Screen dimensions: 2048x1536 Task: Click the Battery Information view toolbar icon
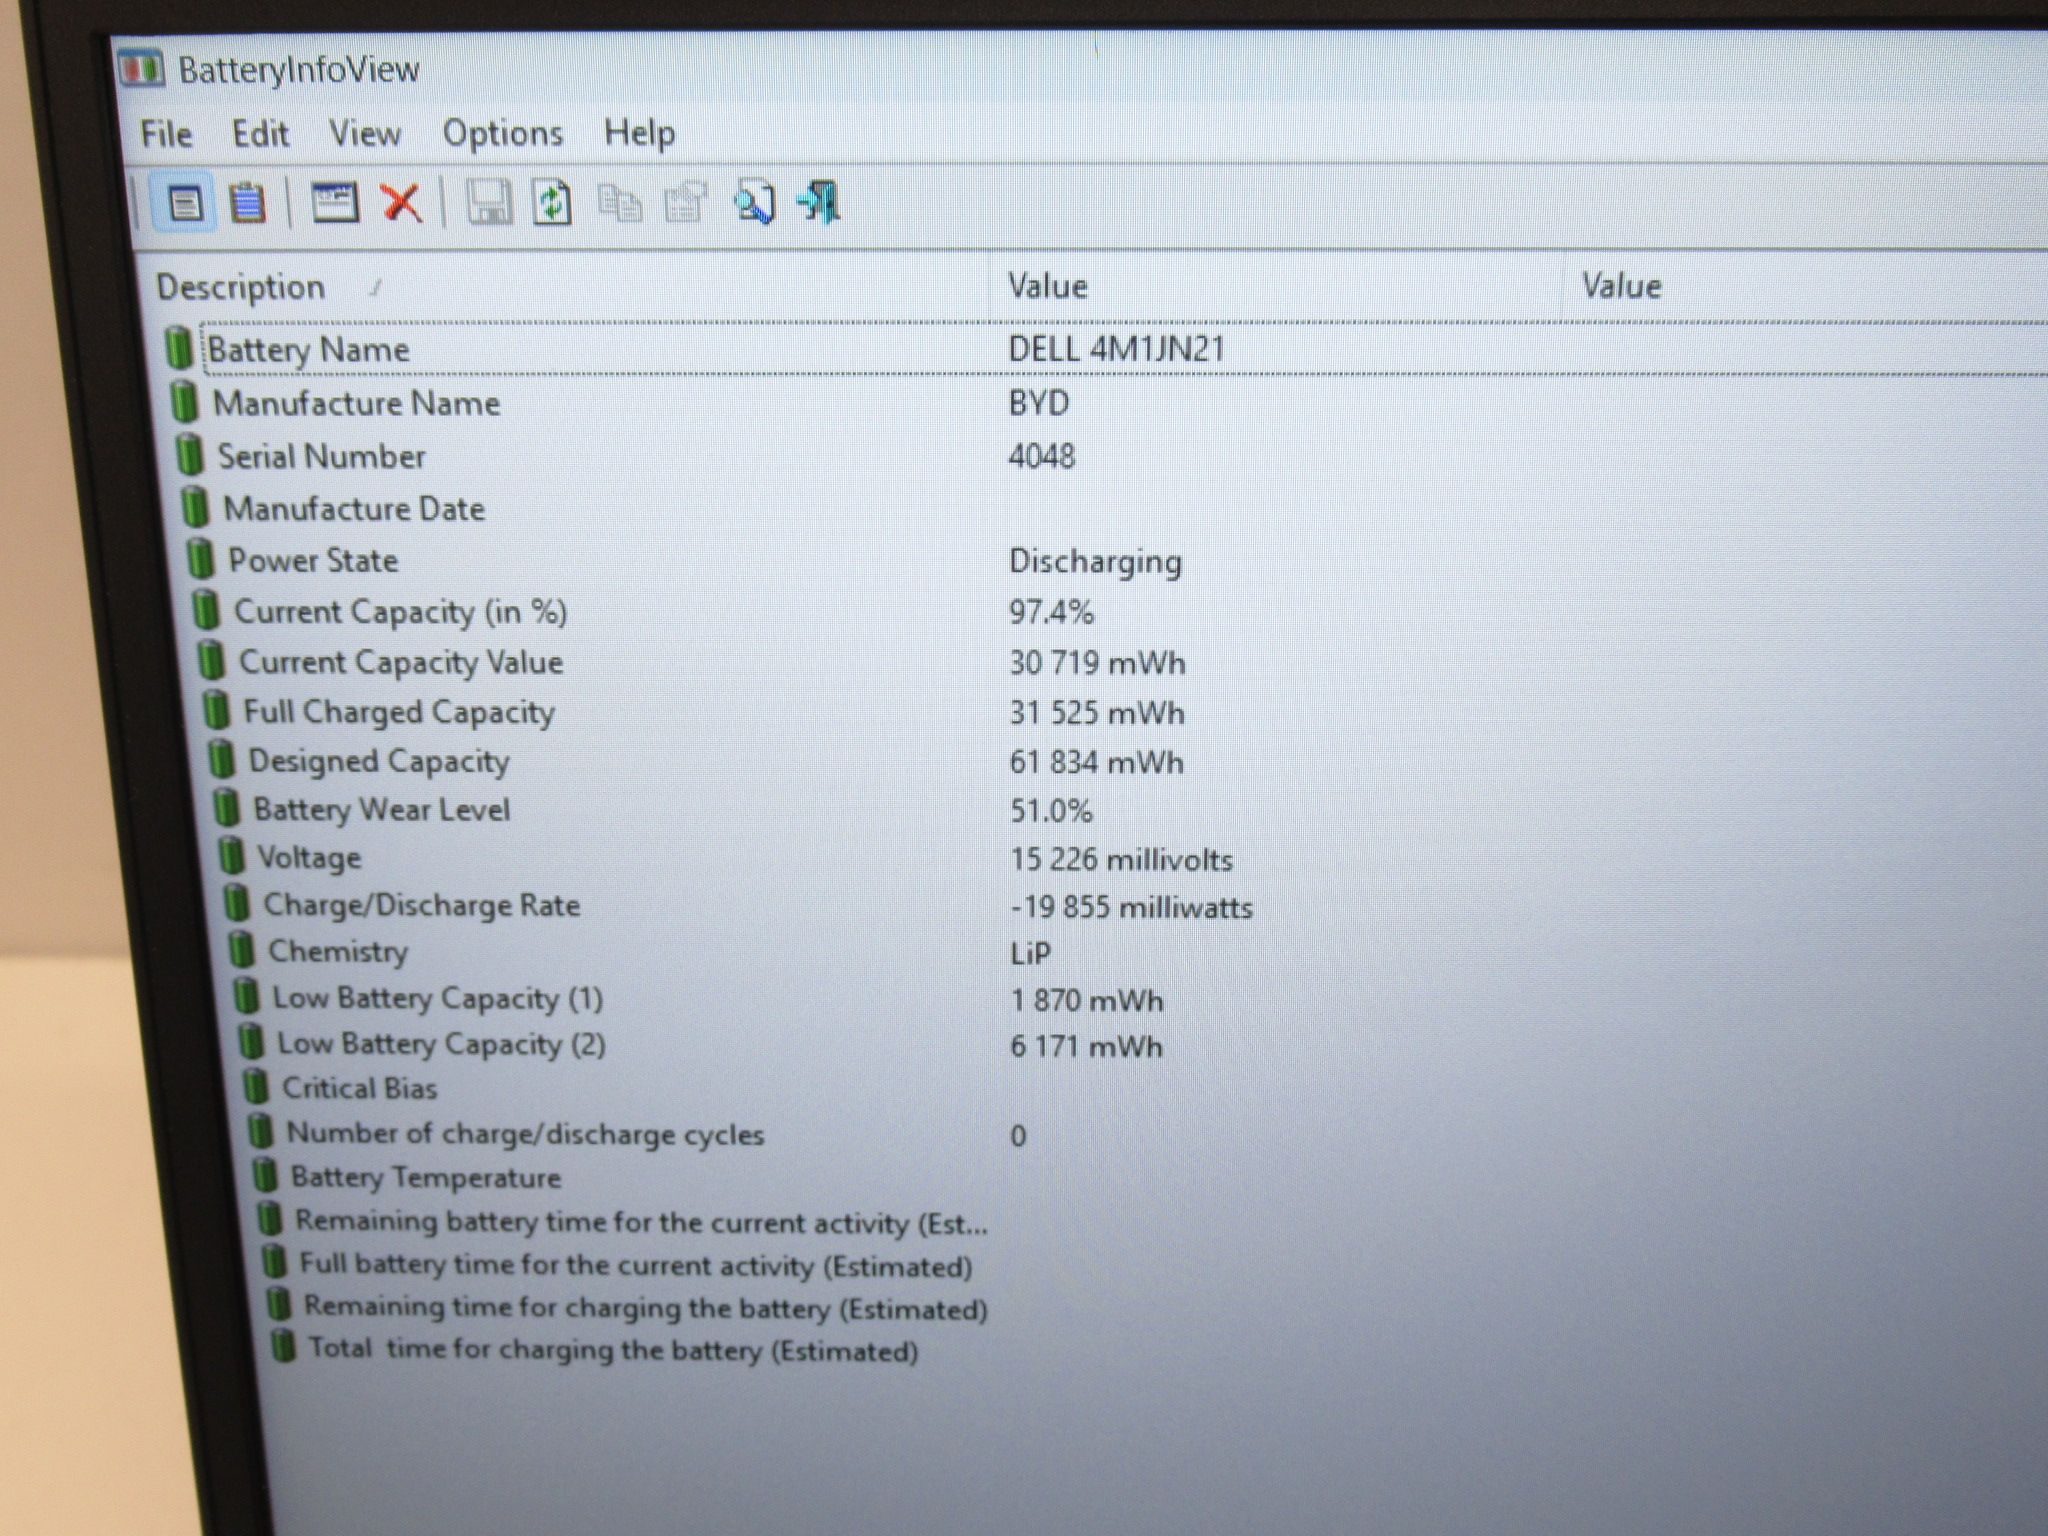tap(185, 203)
